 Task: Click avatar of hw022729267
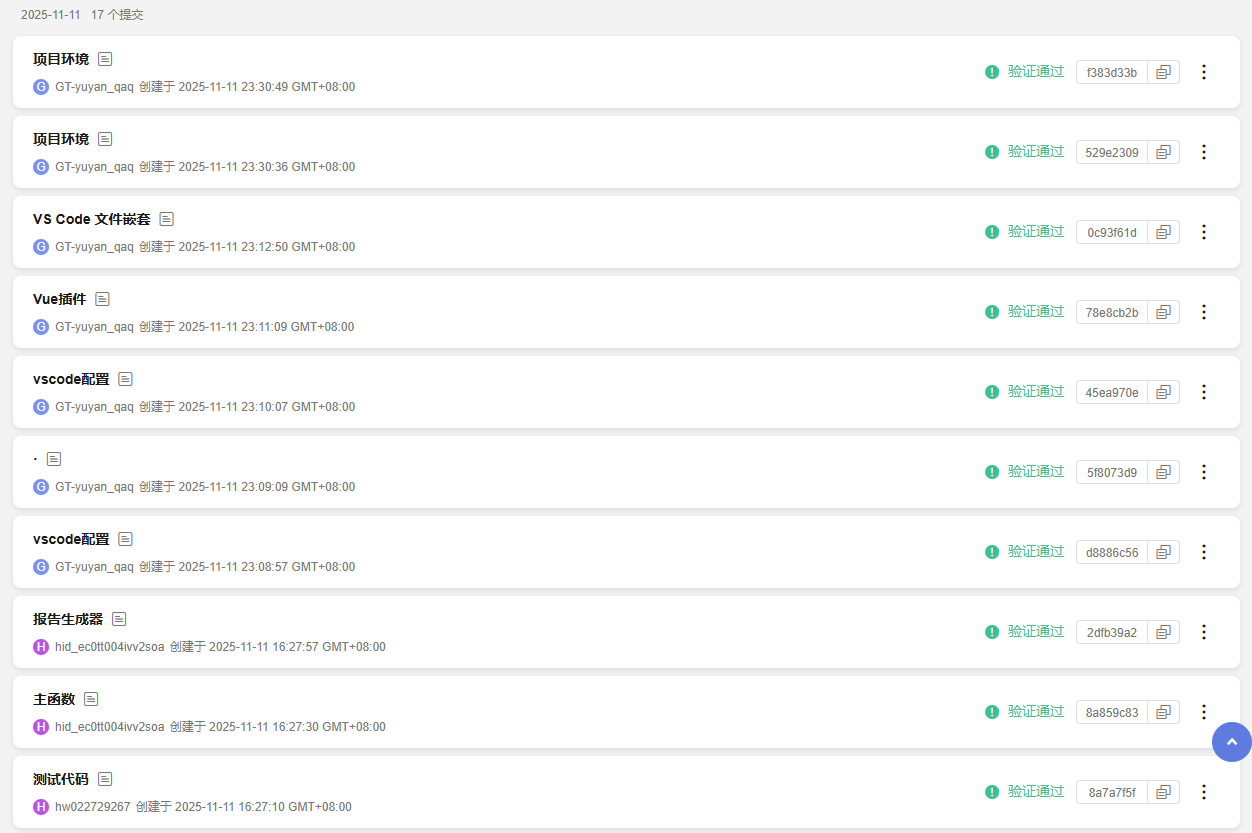click(41, 807)
